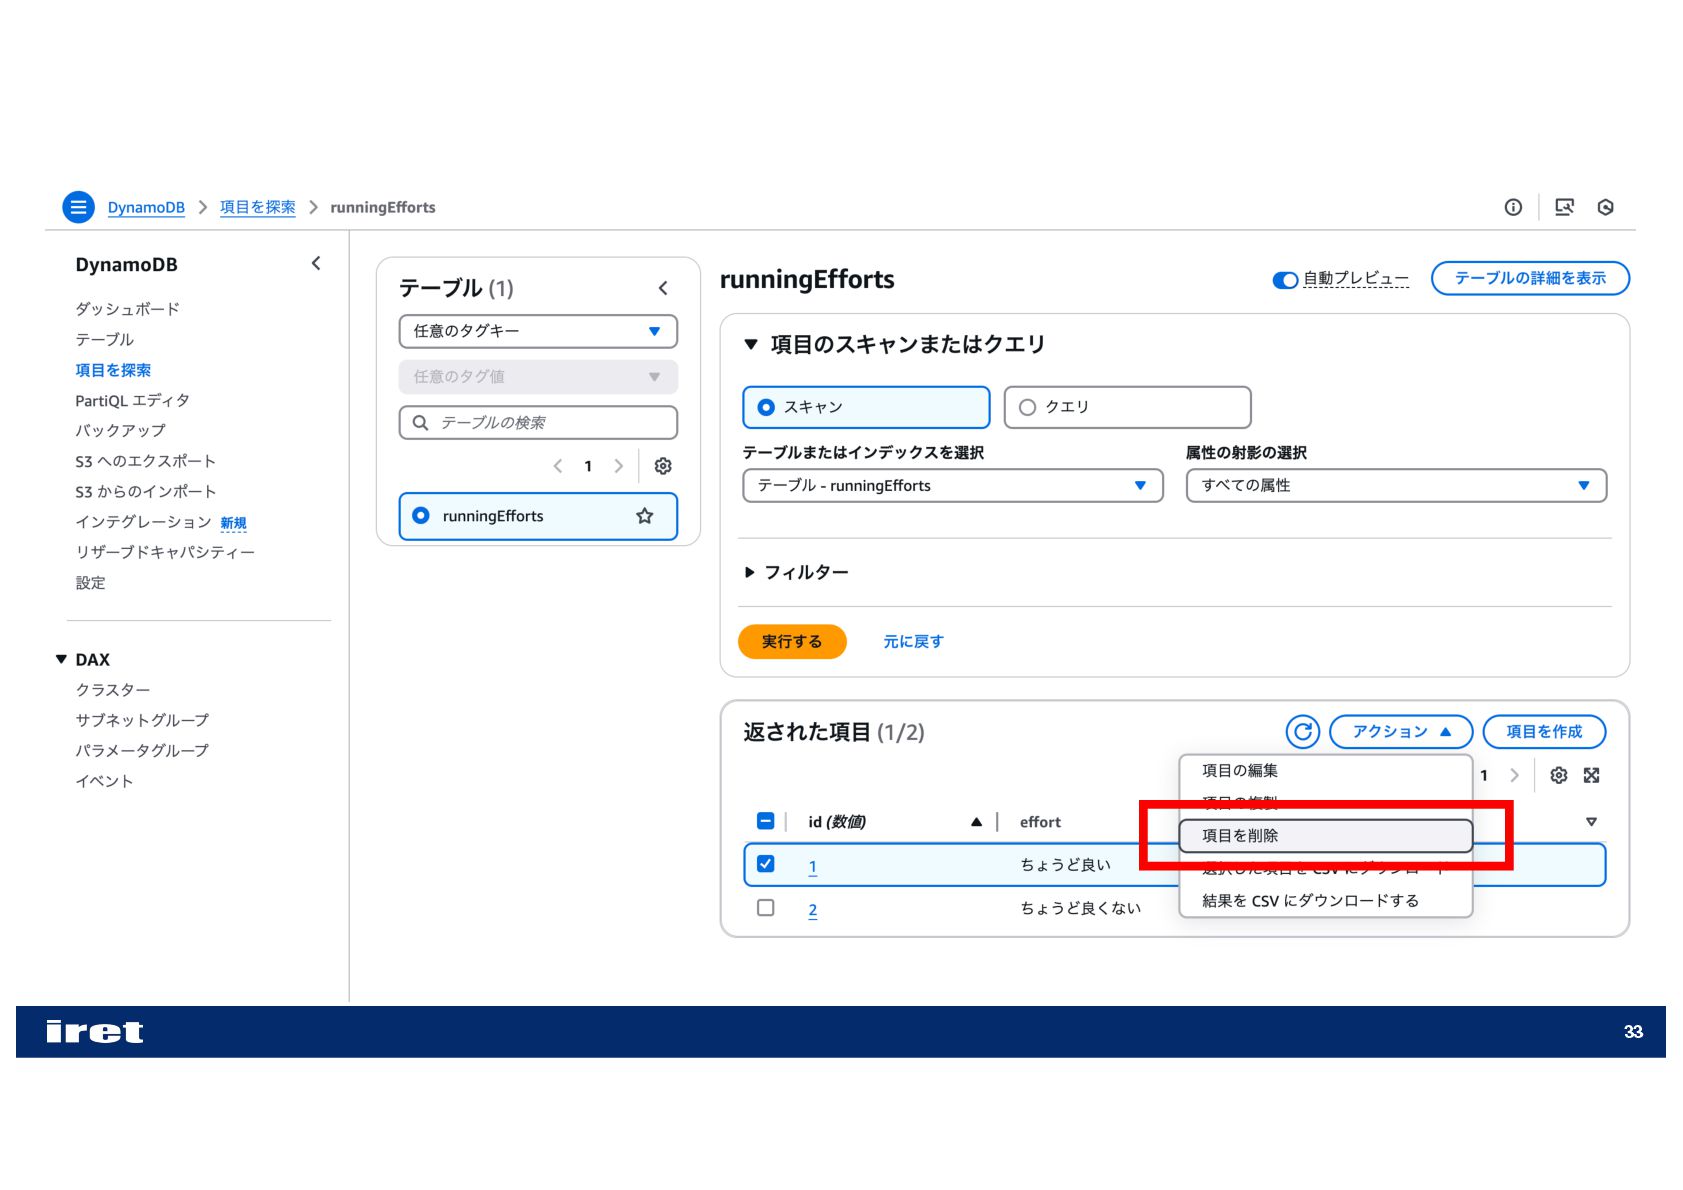Sort by id column ascending arrow
Image resolution: width=1683 pixels, height=1190 pixels.
(x=976, y=822)
